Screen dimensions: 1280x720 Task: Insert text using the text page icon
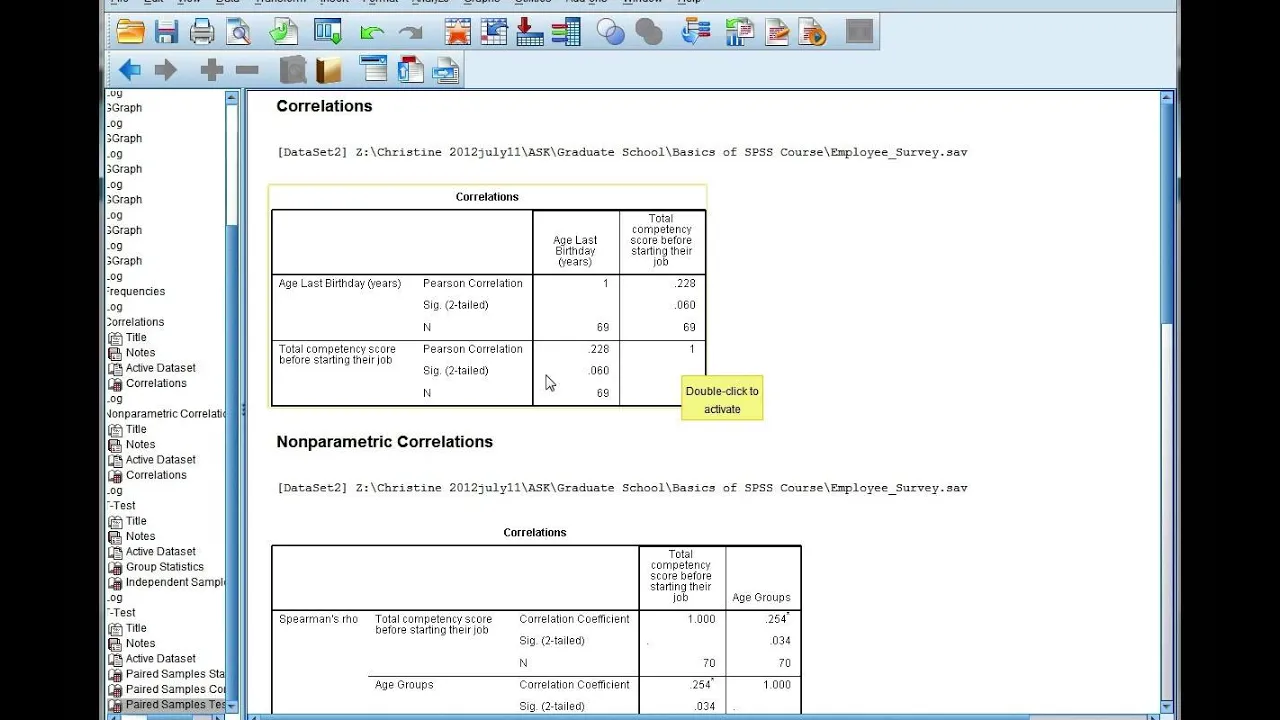(x=446, y=70)
